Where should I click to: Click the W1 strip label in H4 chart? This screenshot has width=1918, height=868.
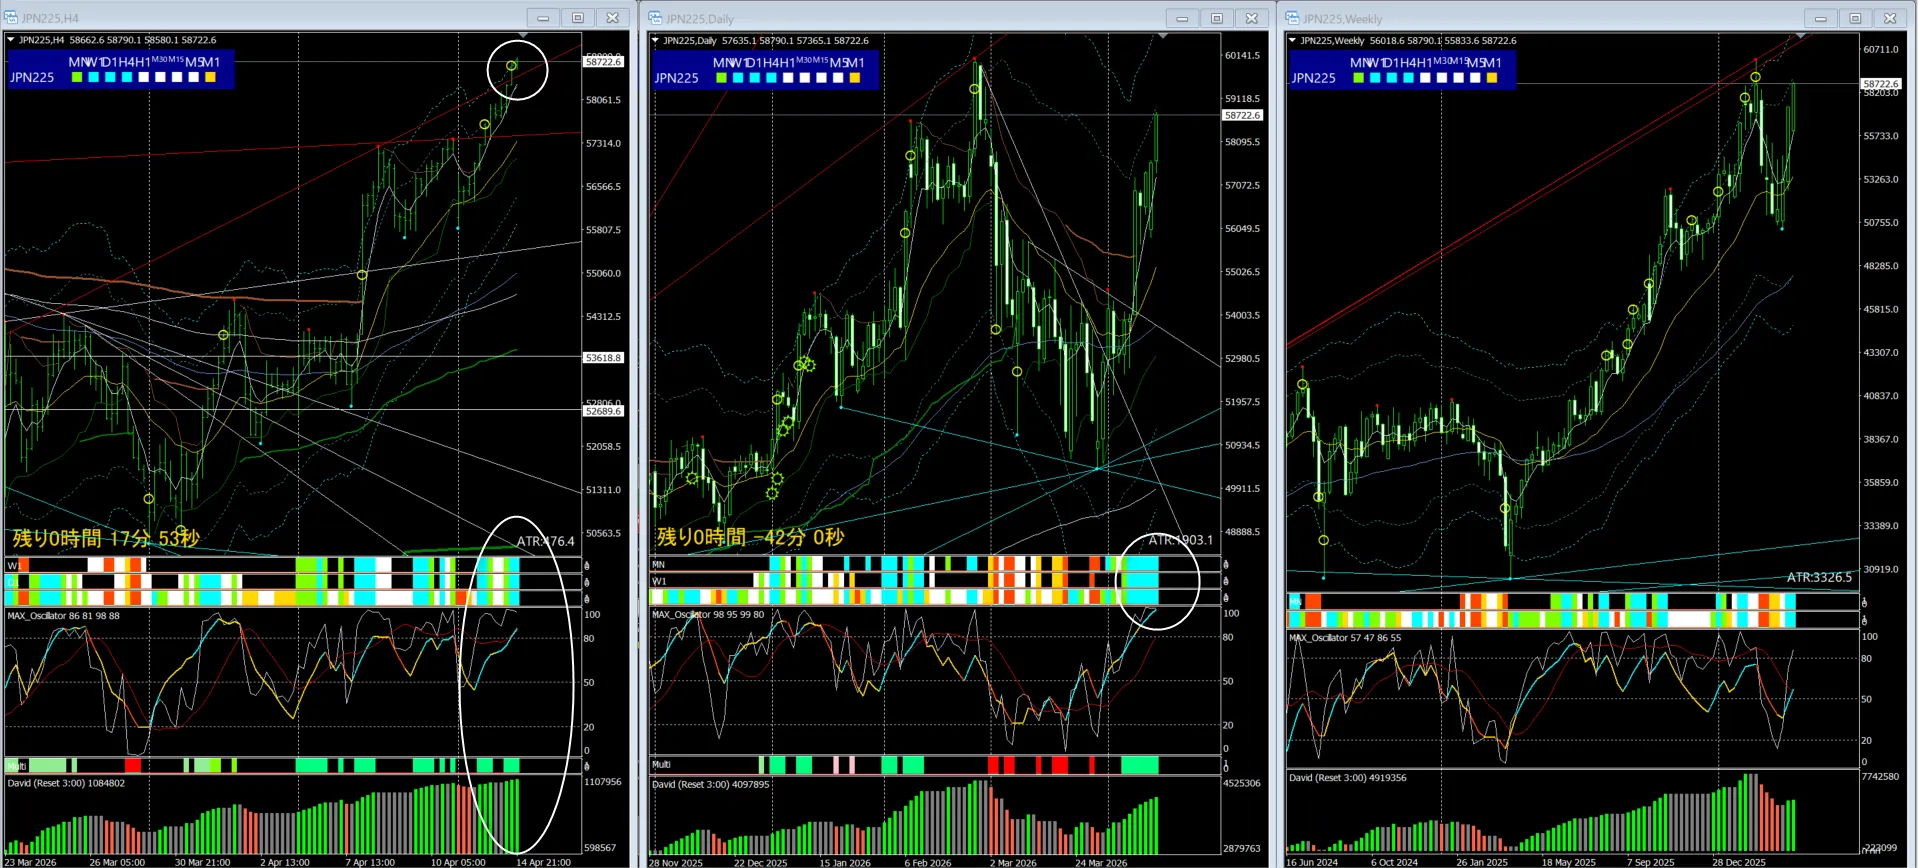point(13,566)
